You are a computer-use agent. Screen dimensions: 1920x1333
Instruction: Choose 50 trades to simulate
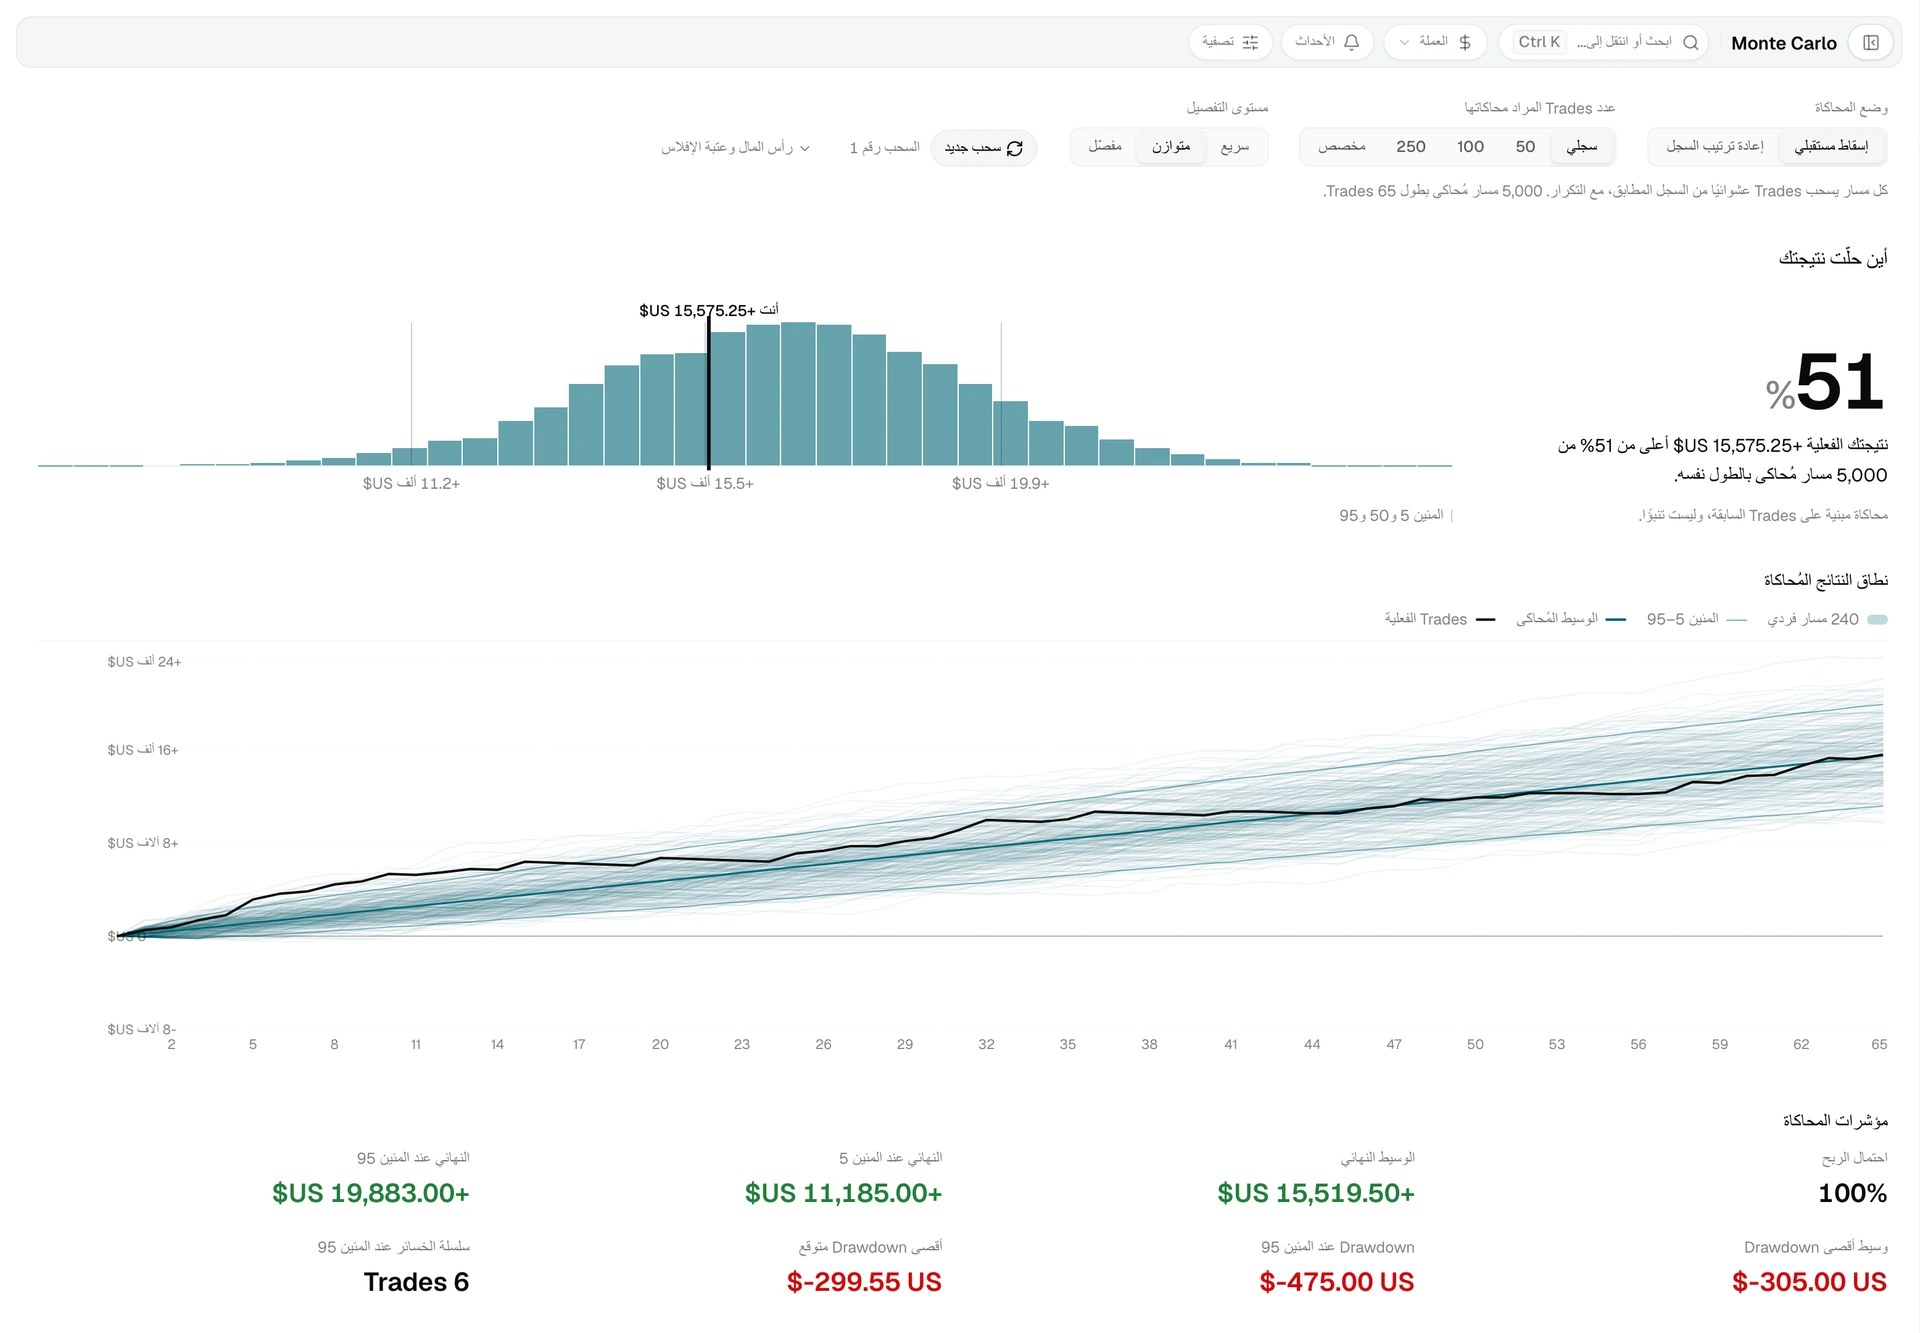[x=1525, y=147]
